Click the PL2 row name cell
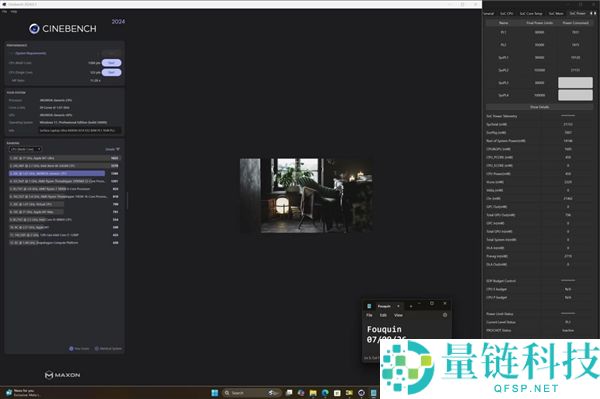Viewport: 600px width, 399px height. click(x=504, y=45)
